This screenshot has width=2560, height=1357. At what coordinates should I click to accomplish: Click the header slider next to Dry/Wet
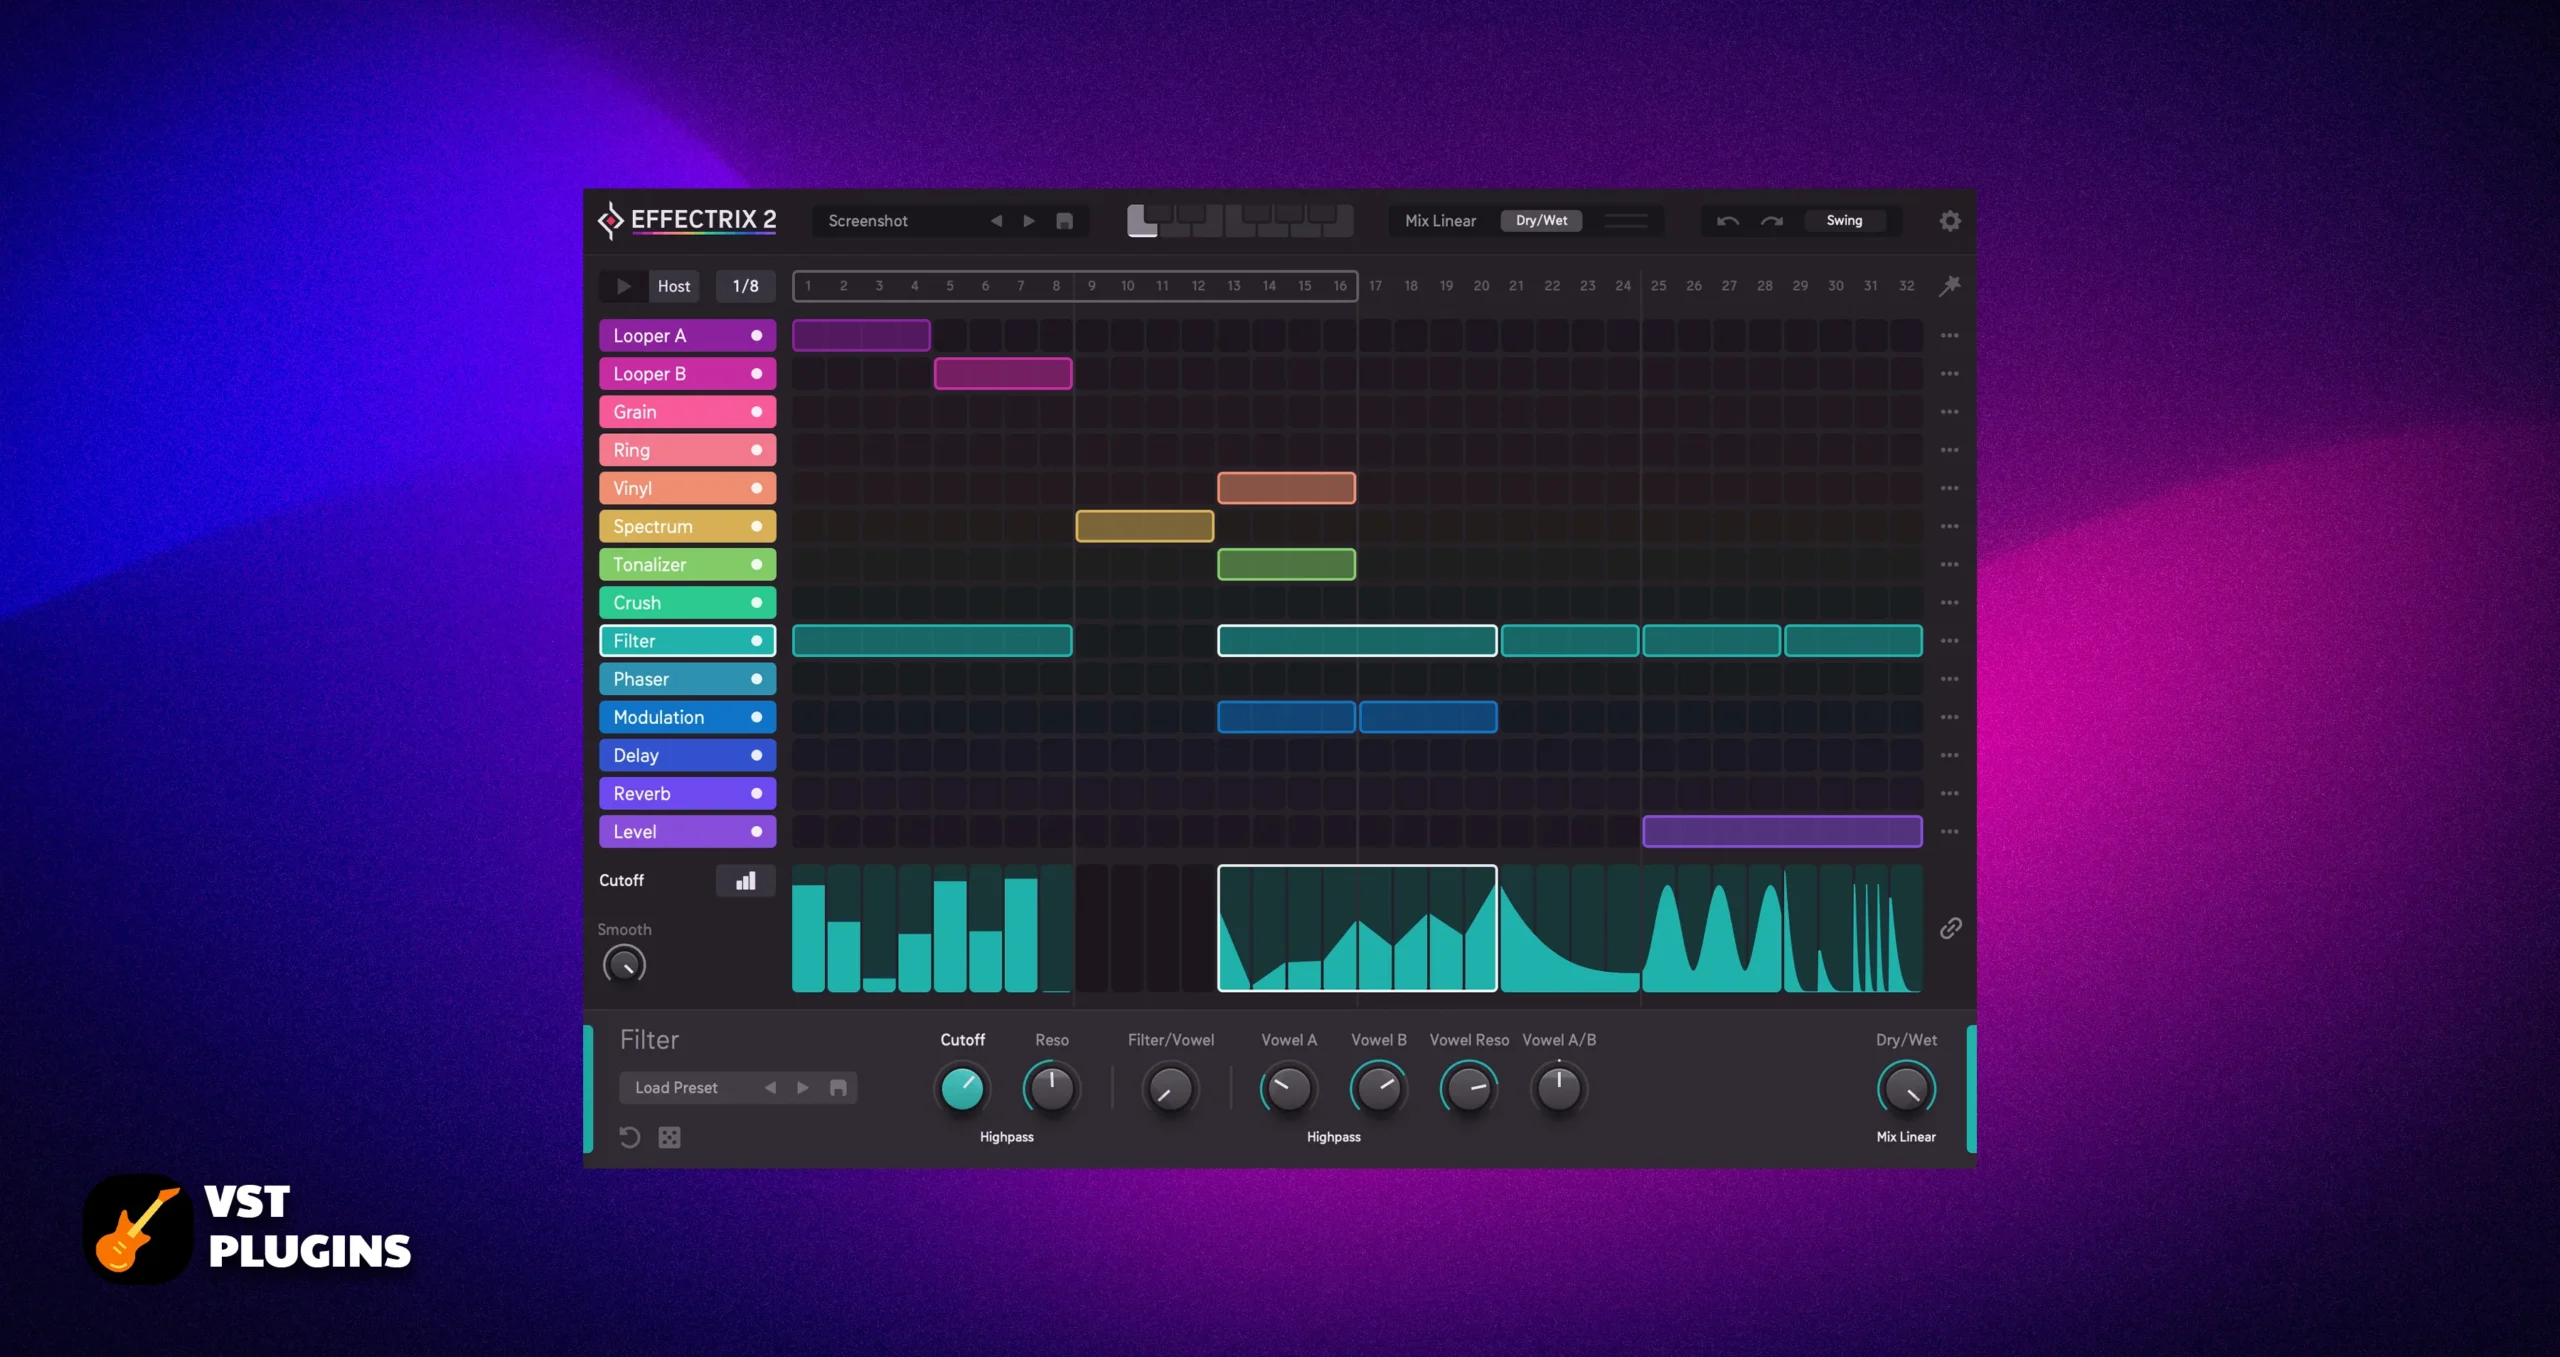[1625, 221]
